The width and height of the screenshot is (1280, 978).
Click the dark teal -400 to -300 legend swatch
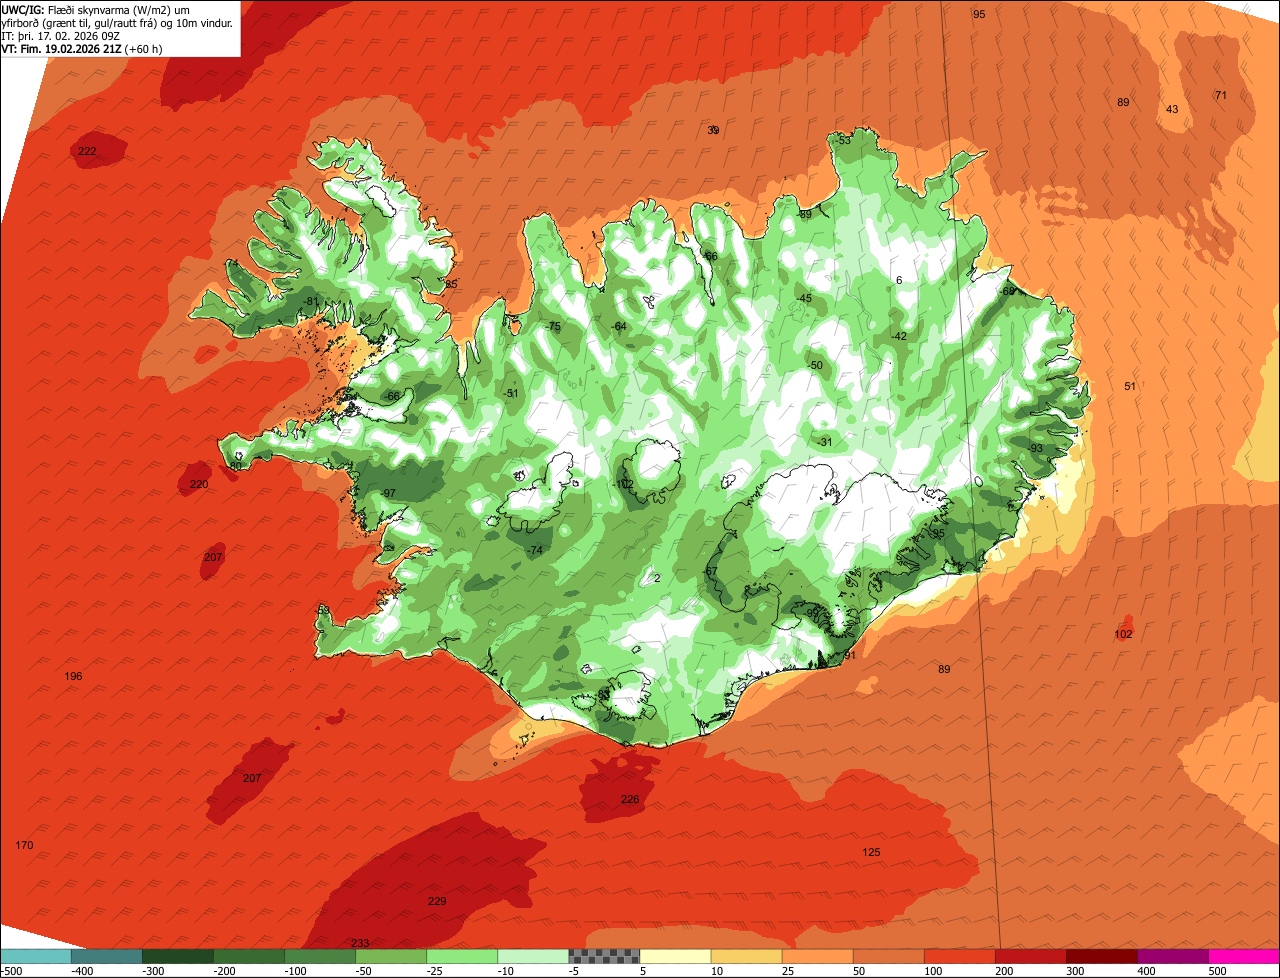click(107, 956)
